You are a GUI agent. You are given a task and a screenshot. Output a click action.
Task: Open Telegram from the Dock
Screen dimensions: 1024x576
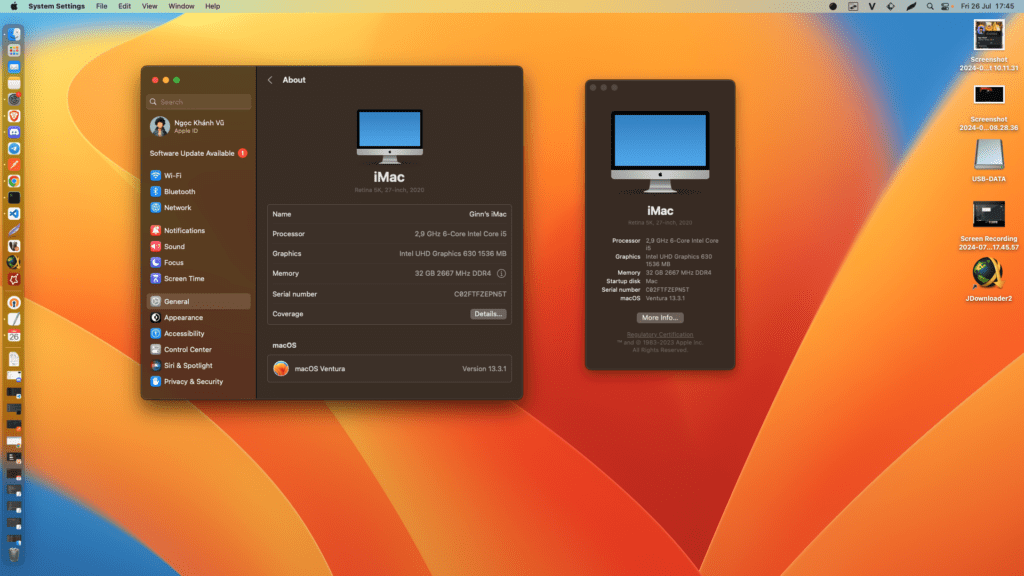[x=14, y=148]
